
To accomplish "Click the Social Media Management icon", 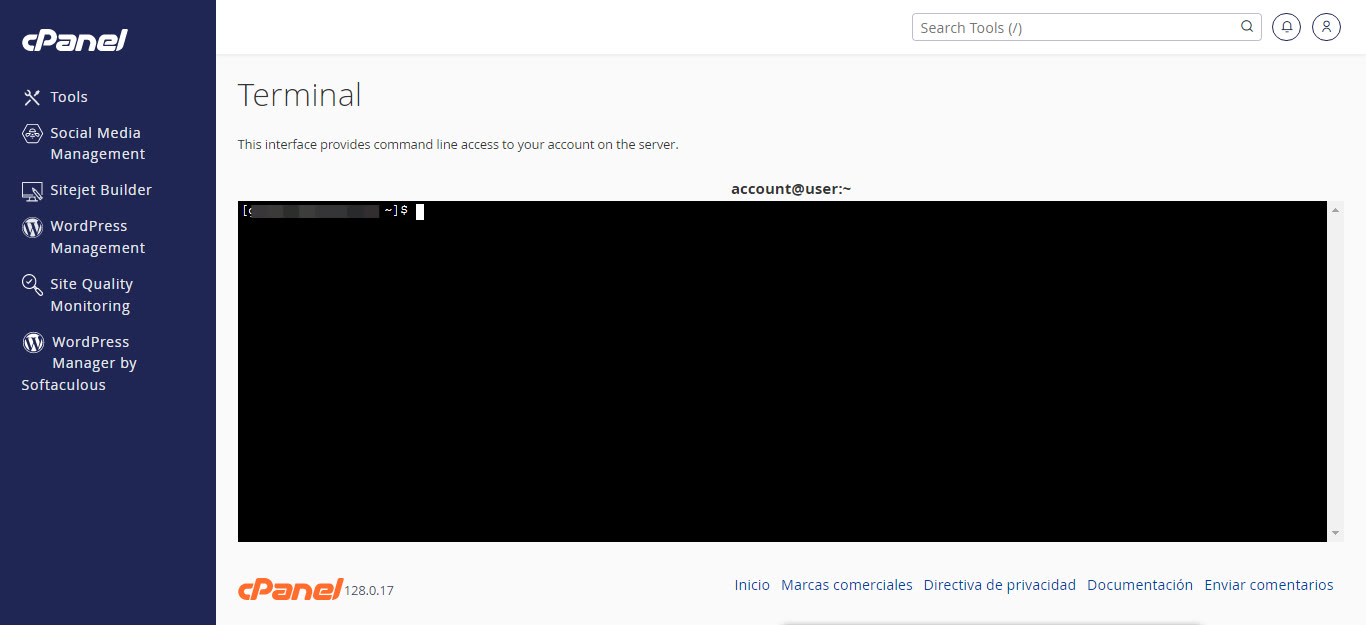I will (32, 133).
